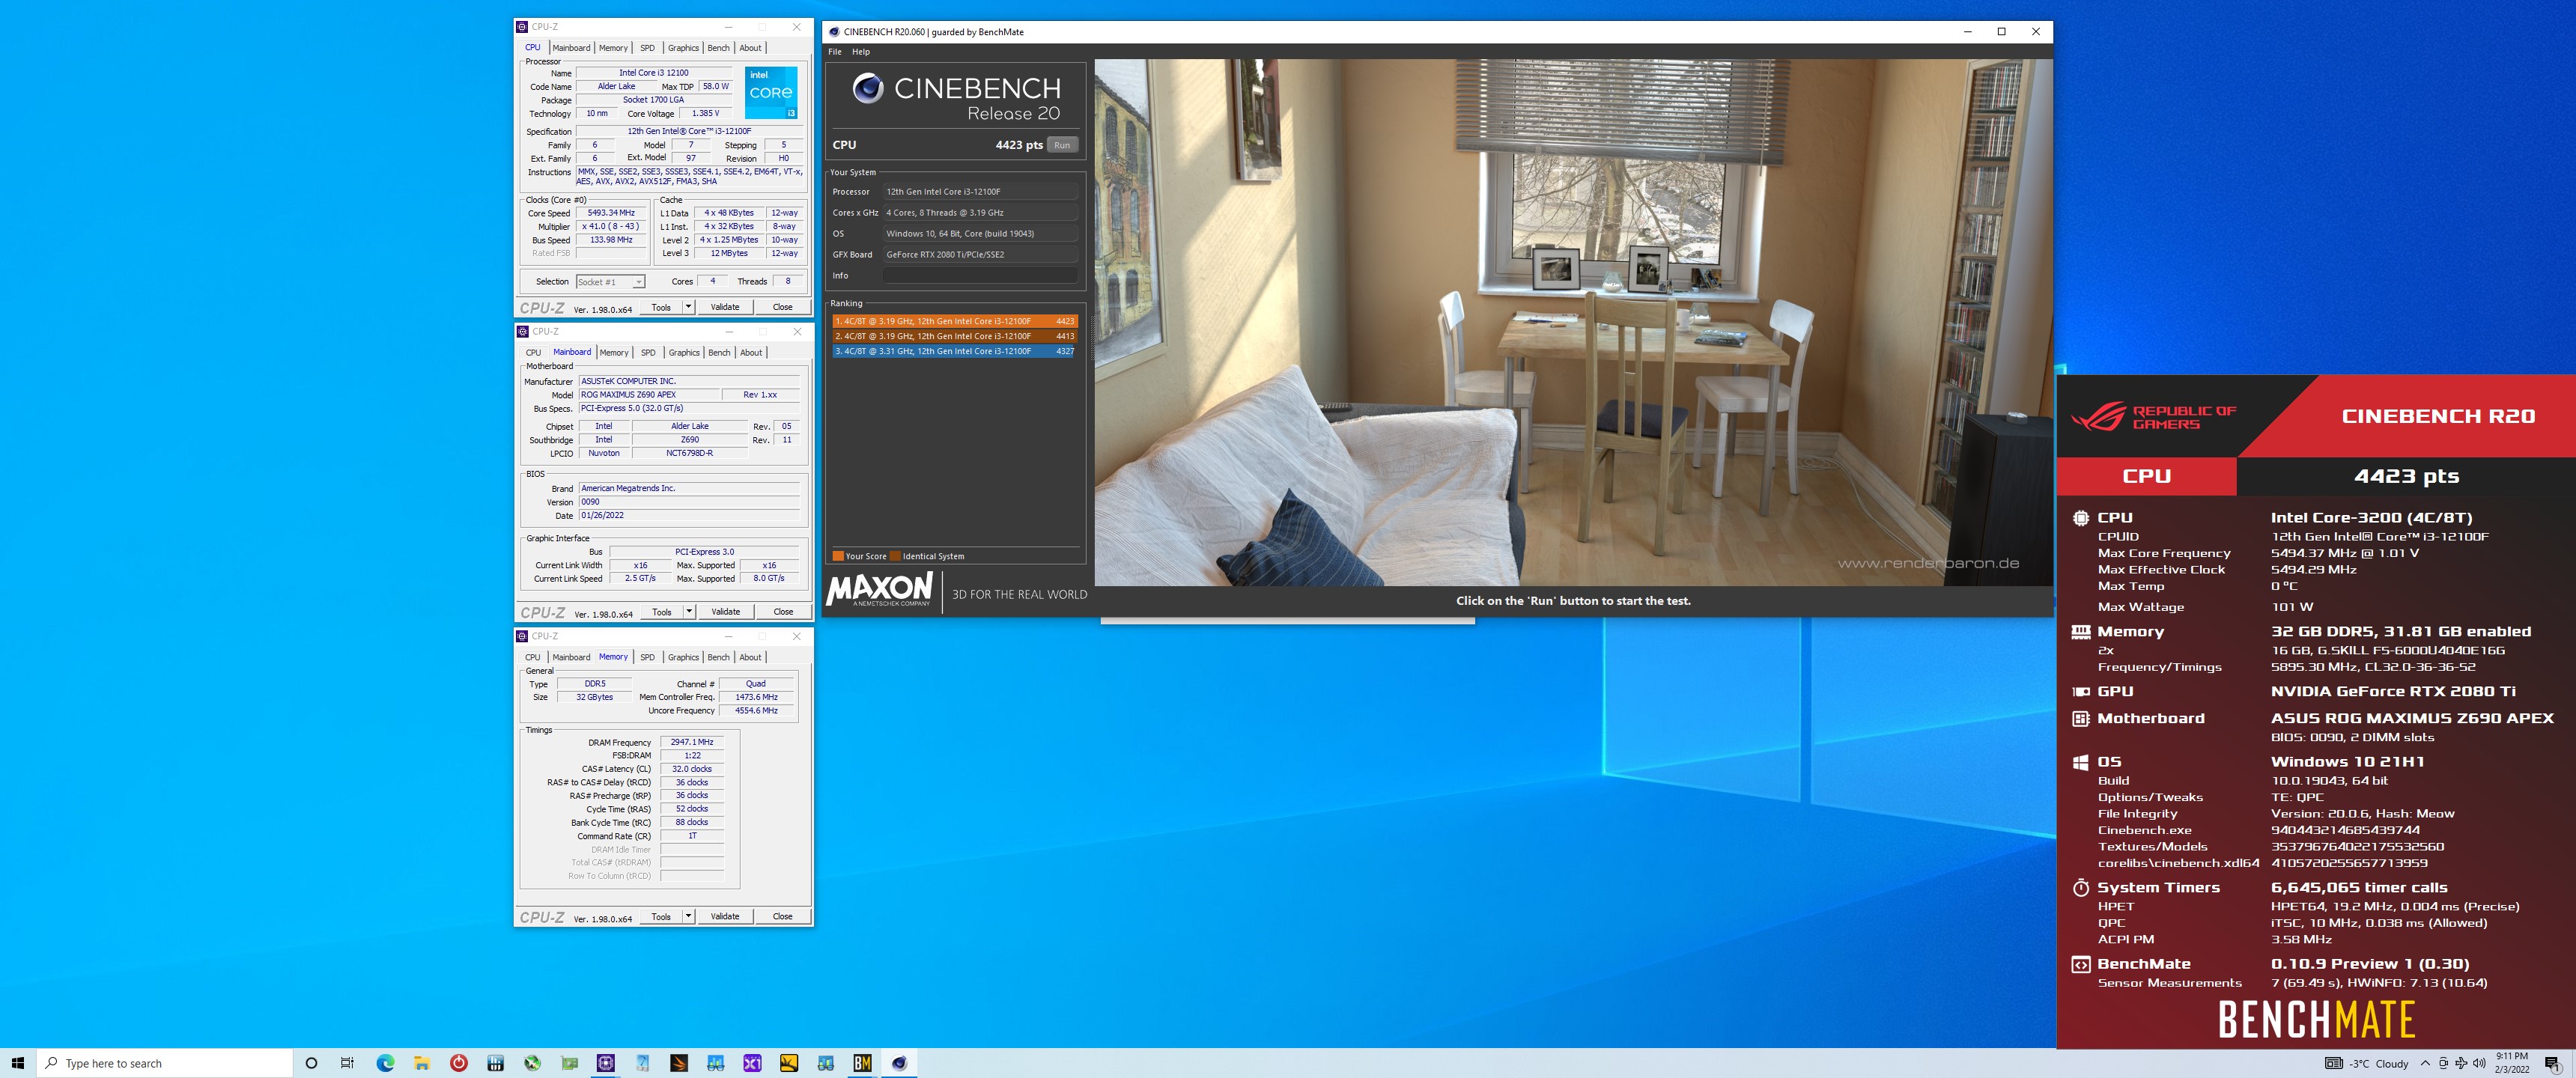Select ranking row scoring 4423
Viewport: 2576px width, 1078px height.
(955, 321)
